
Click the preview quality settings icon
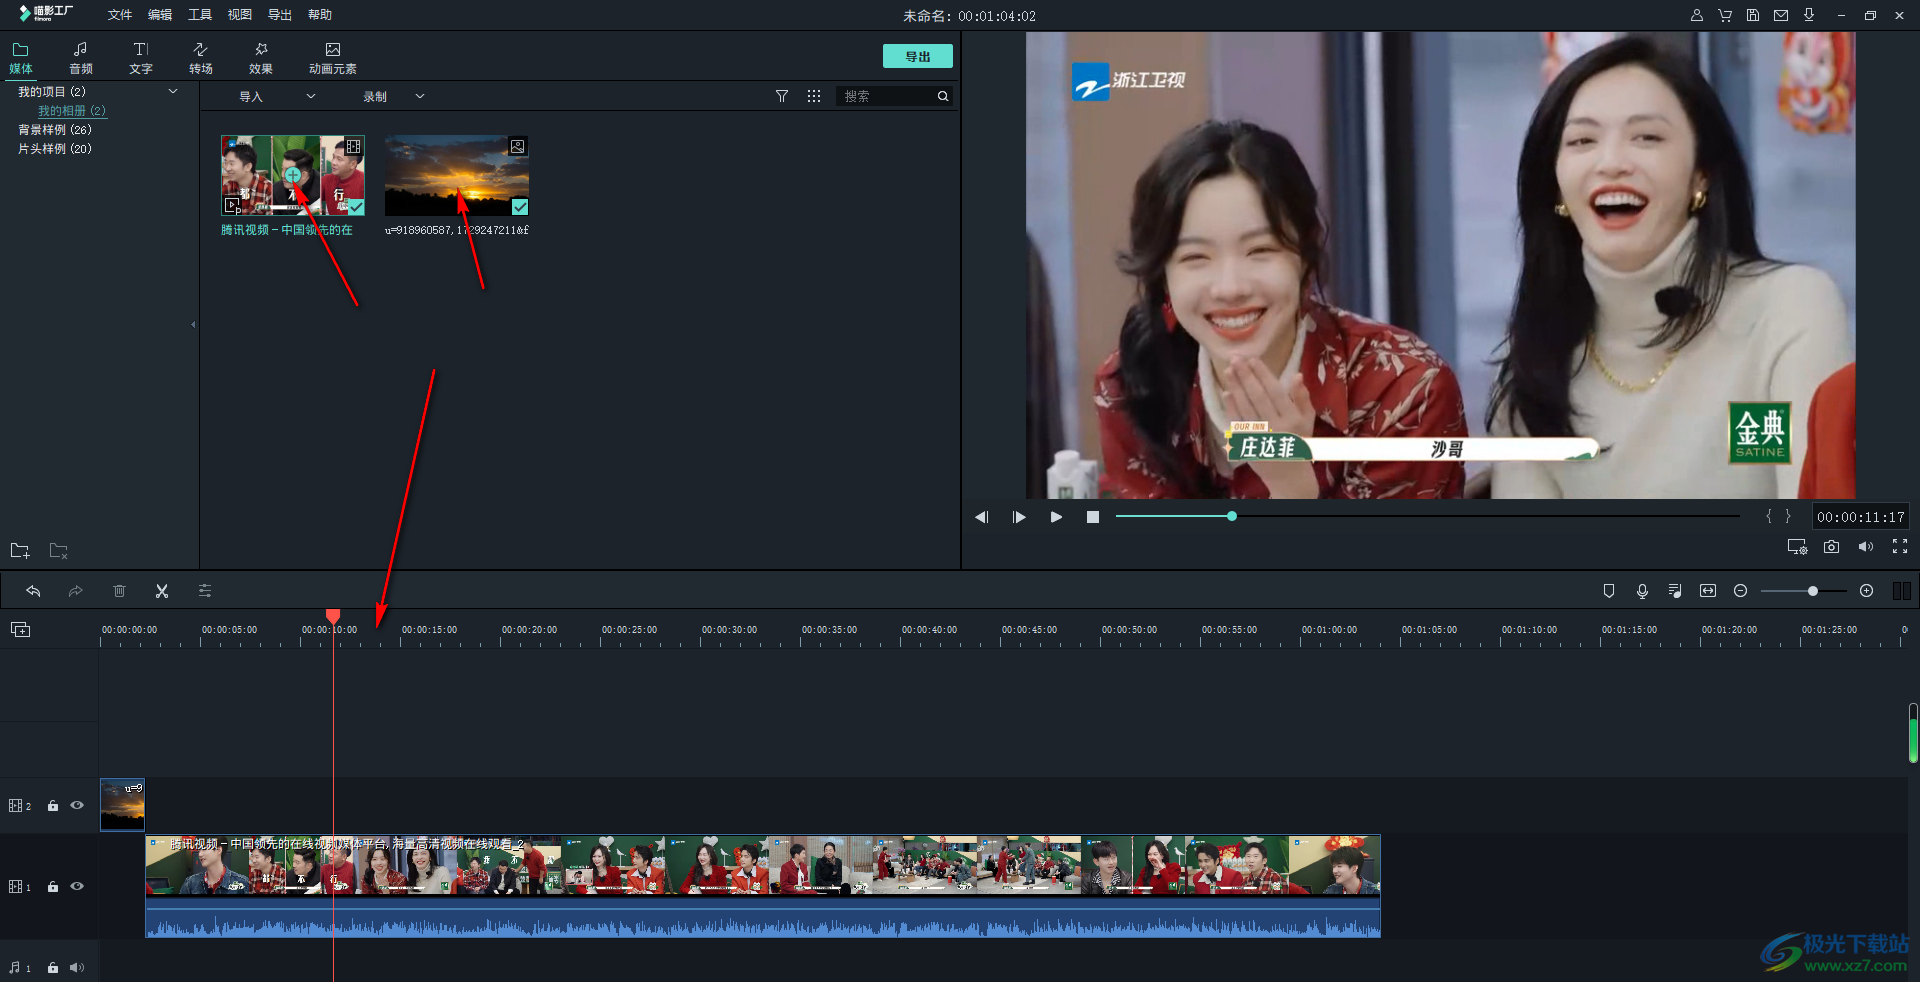(x=1797, y=547)
